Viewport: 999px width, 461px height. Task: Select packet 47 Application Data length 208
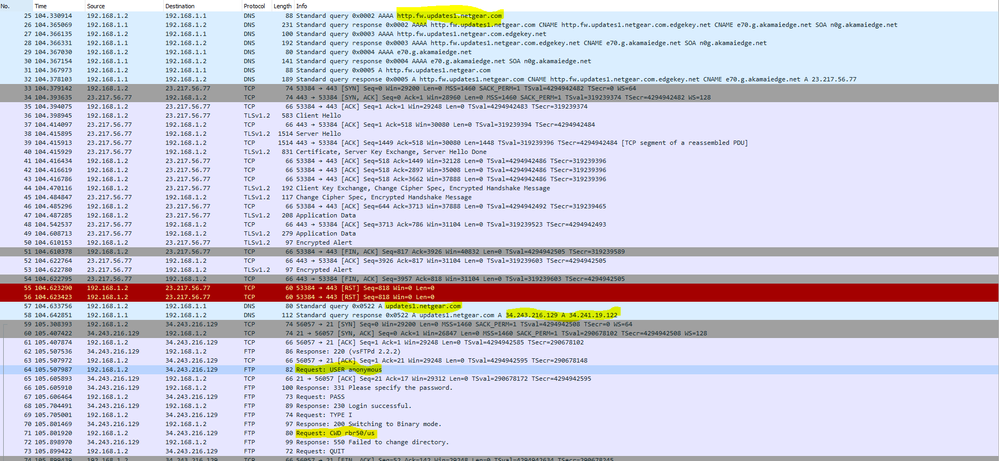pos(500,215)
